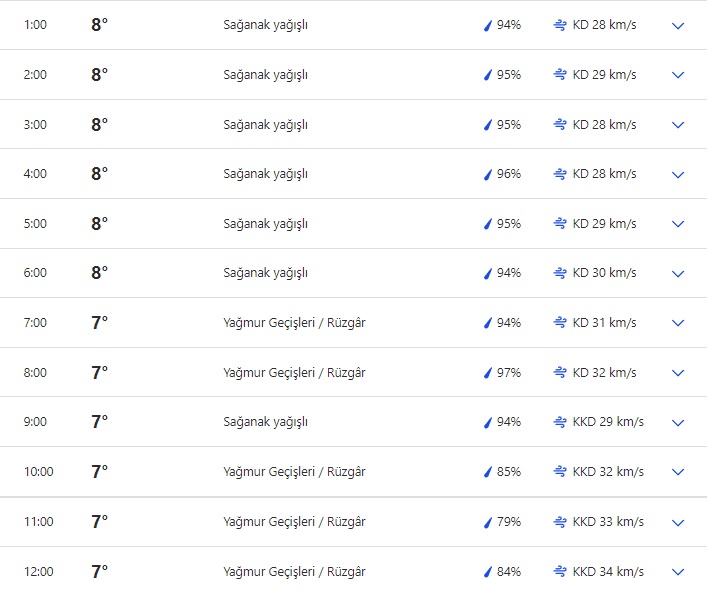Select the 4:00 row's Sağanak yağışlı text

point(265,174)
